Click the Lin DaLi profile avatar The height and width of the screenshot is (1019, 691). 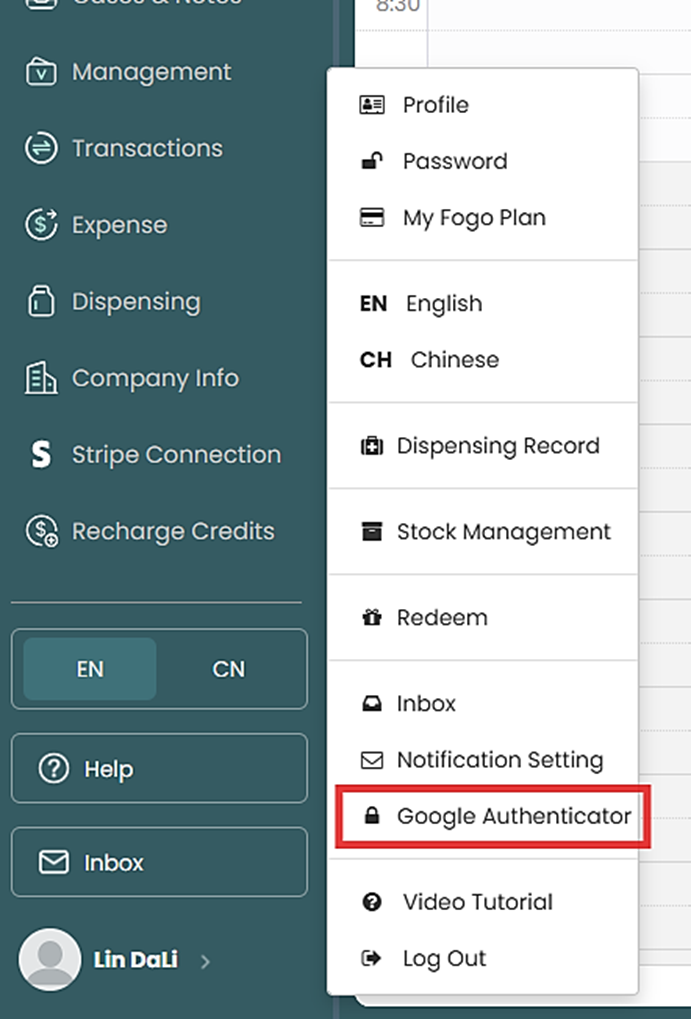tap(49, 959)
